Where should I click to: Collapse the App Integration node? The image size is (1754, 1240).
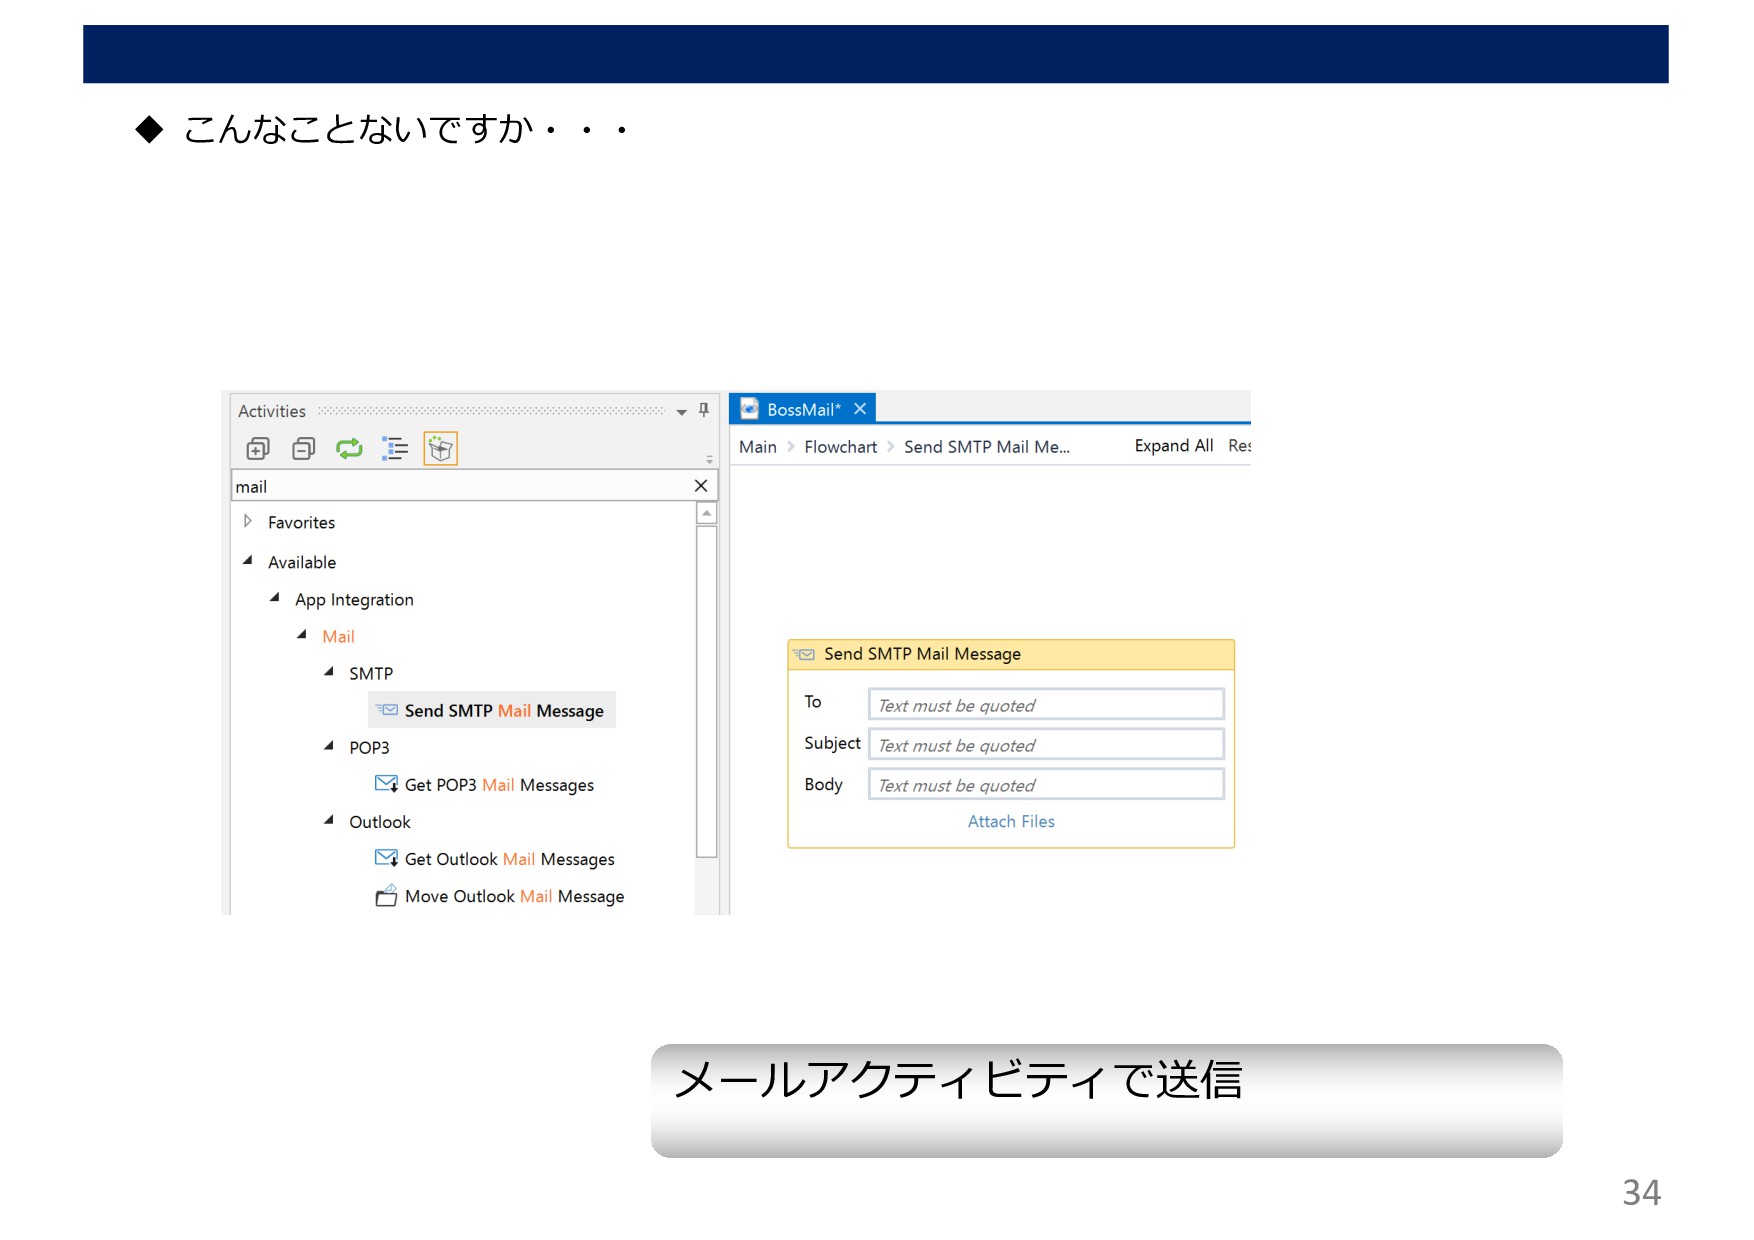click(x=275, y=598)
